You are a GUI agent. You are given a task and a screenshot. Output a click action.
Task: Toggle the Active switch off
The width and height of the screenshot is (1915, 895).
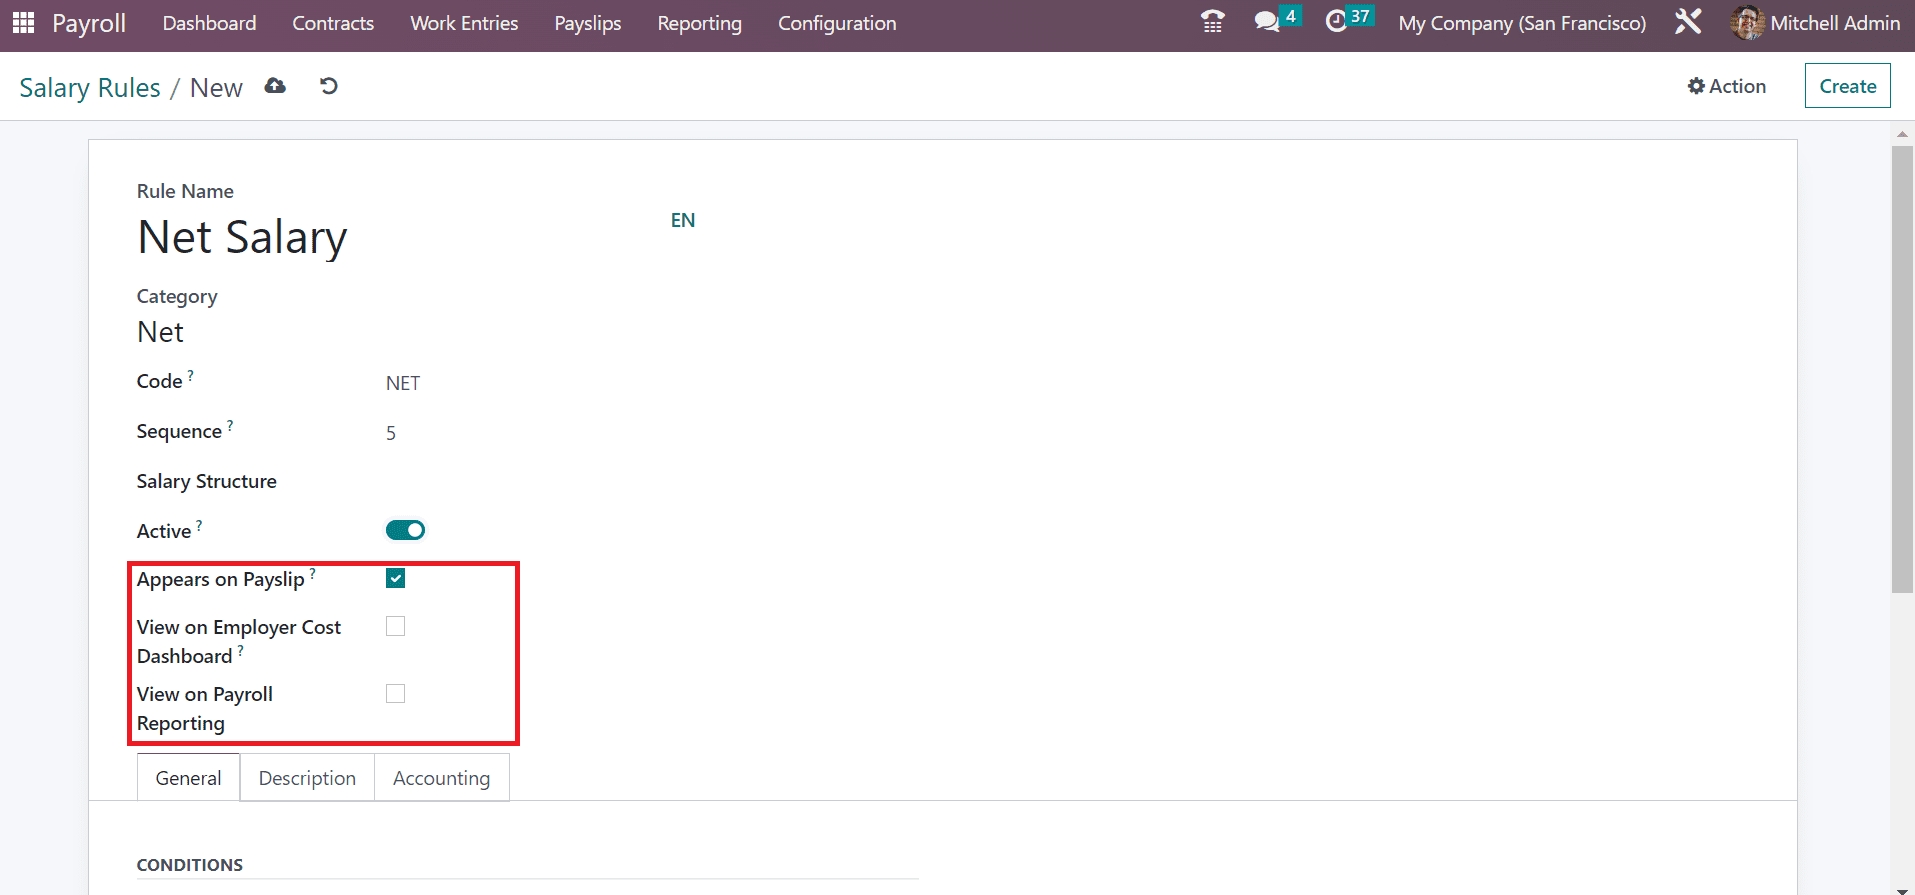(x=405, y=530)
